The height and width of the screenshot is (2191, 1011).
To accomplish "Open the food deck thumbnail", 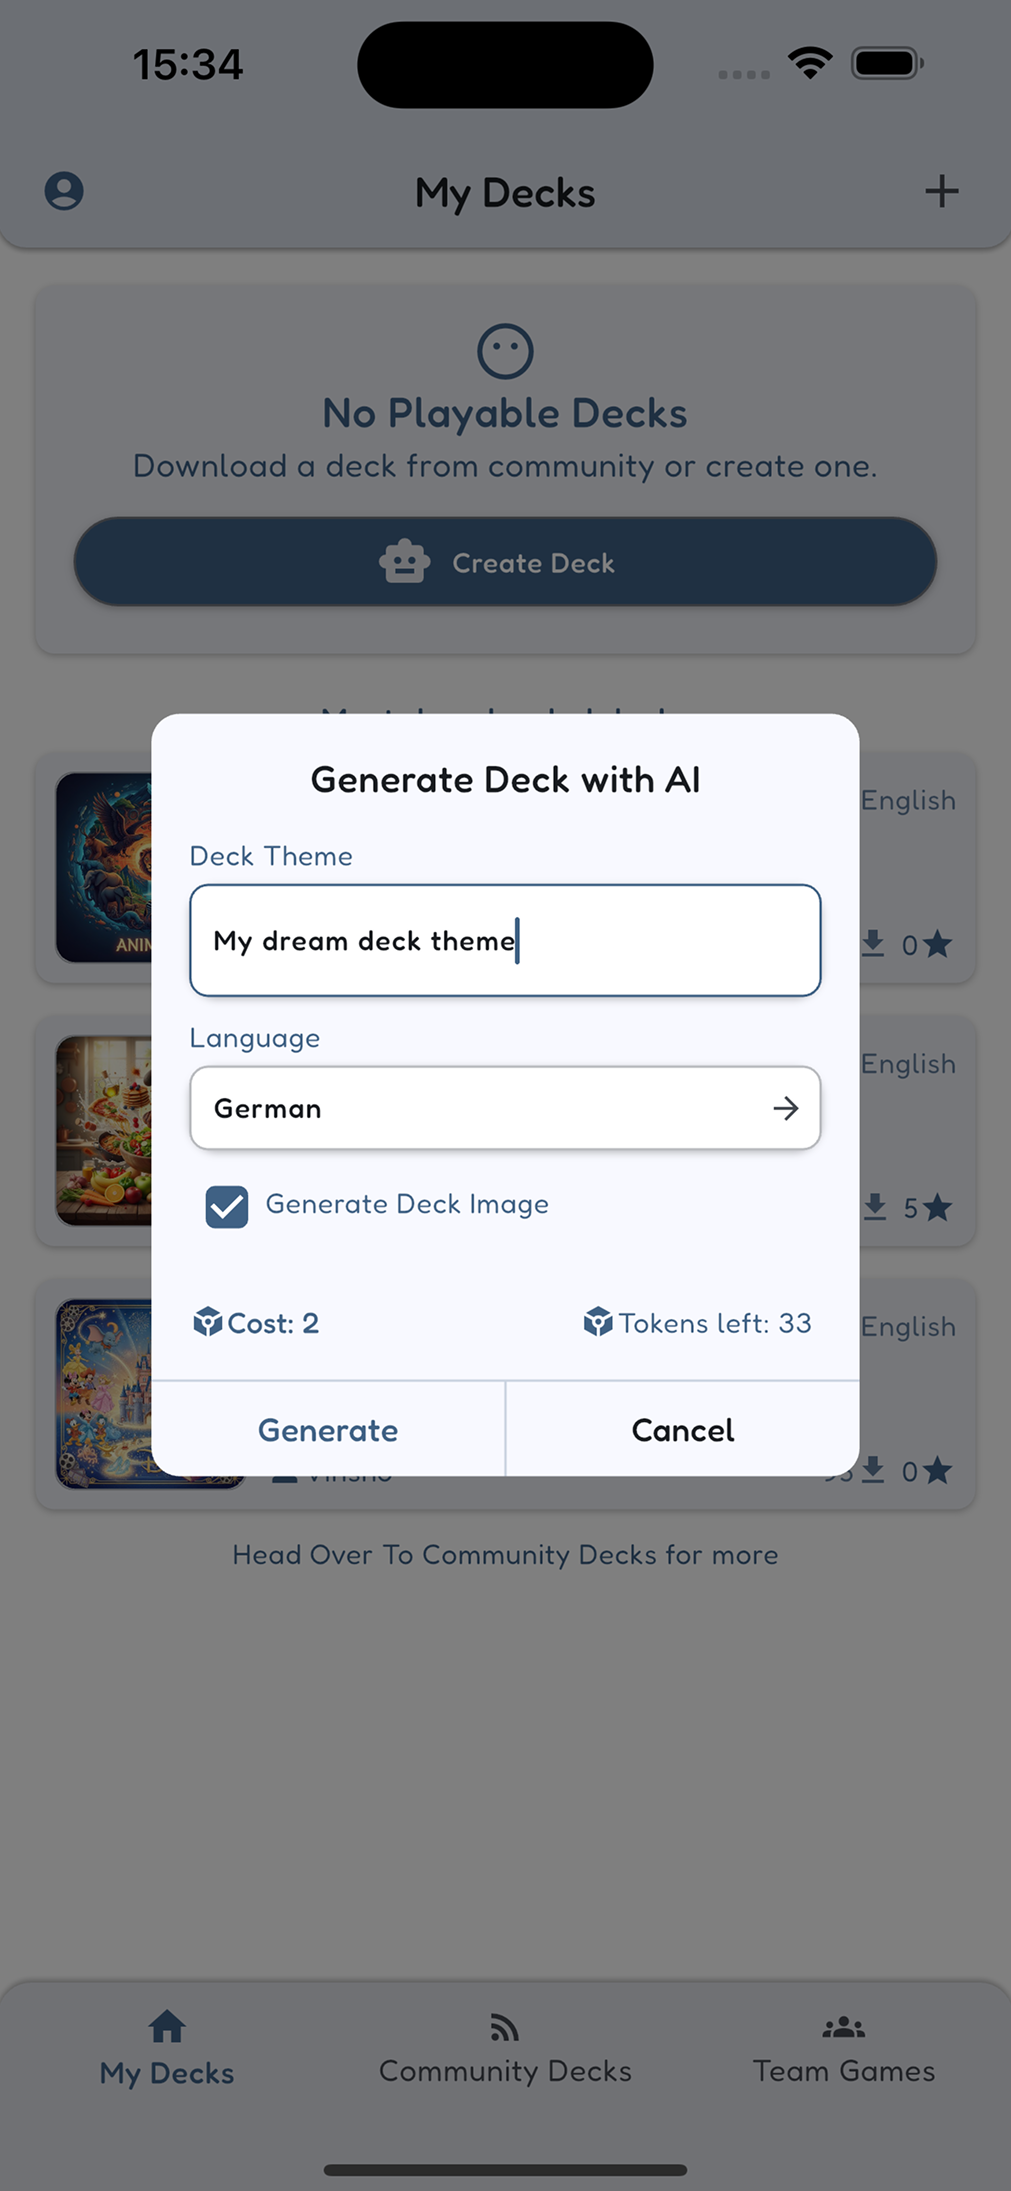I will 104,1131.
